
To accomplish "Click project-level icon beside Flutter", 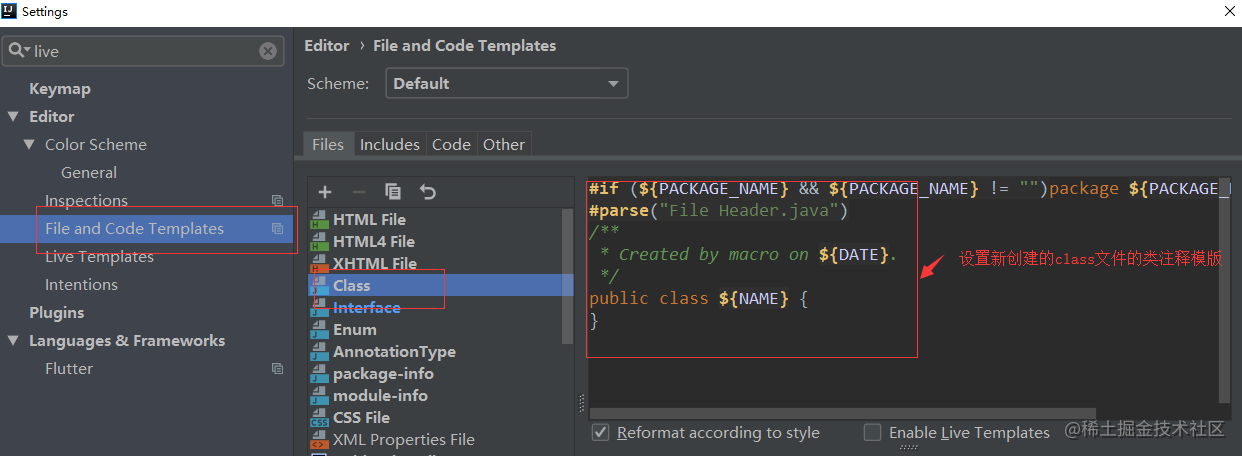I will (x=278, y=369).
